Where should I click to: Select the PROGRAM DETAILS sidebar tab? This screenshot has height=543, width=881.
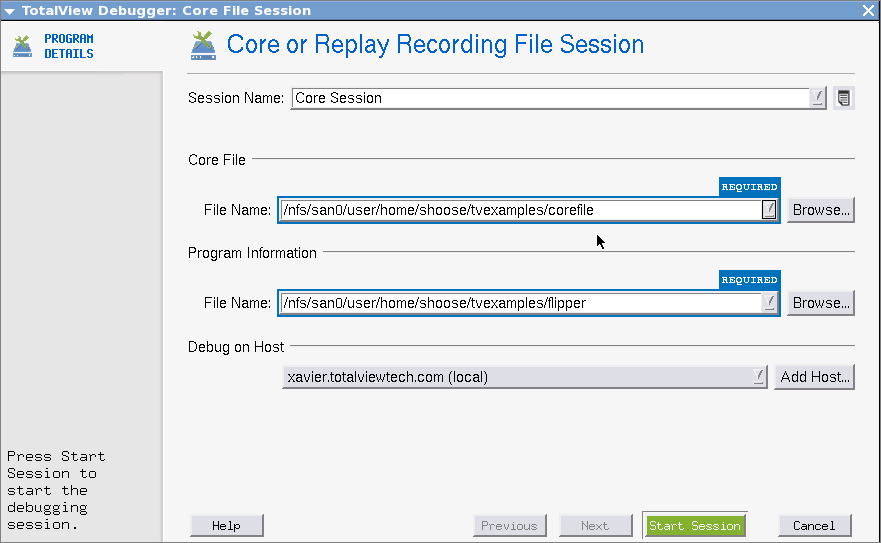(x=68, y=46)
